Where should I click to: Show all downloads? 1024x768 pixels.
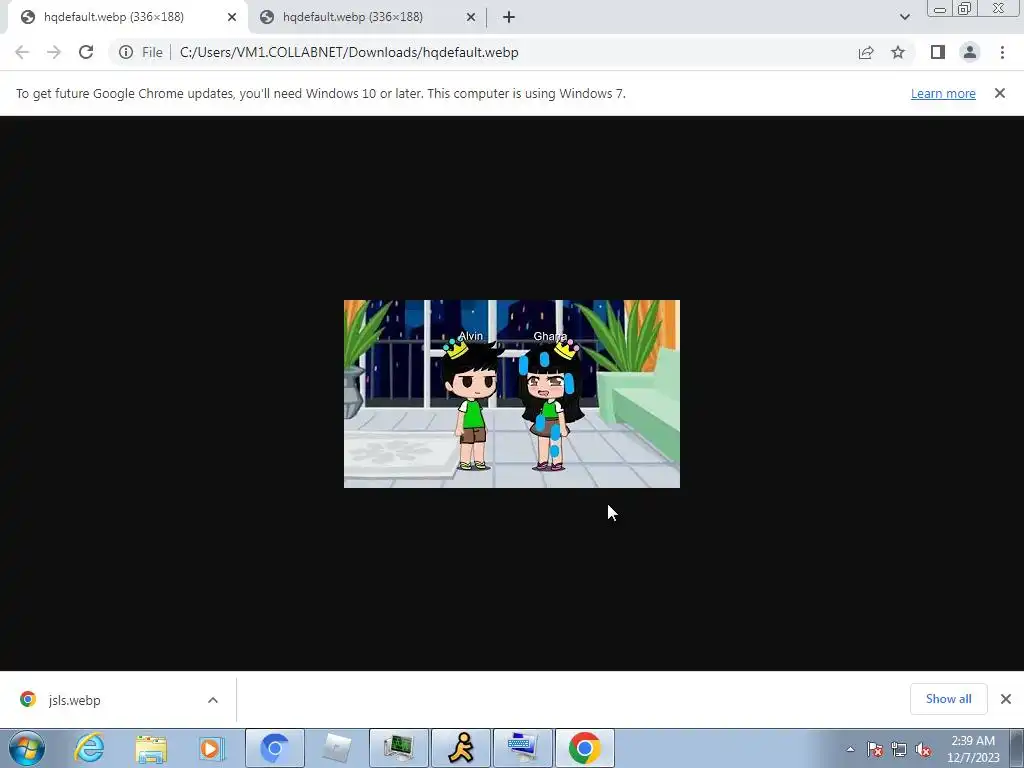(x=948, y=699)
